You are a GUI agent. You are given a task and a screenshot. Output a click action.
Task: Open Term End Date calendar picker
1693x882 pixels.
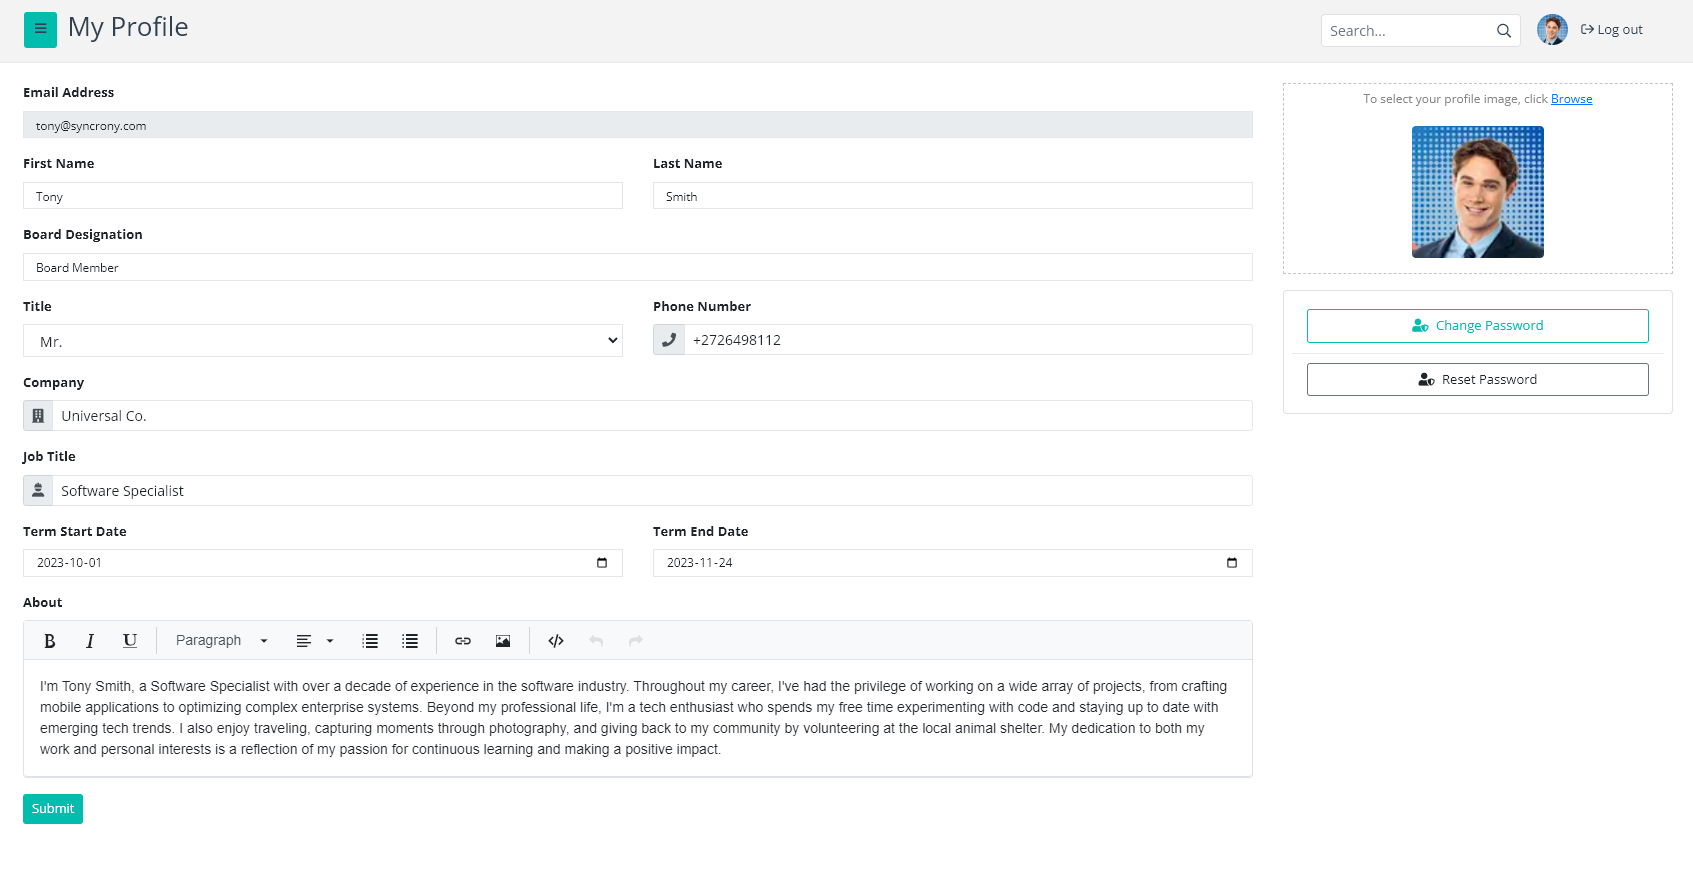pyautogui.click(x=1232, y=563)
